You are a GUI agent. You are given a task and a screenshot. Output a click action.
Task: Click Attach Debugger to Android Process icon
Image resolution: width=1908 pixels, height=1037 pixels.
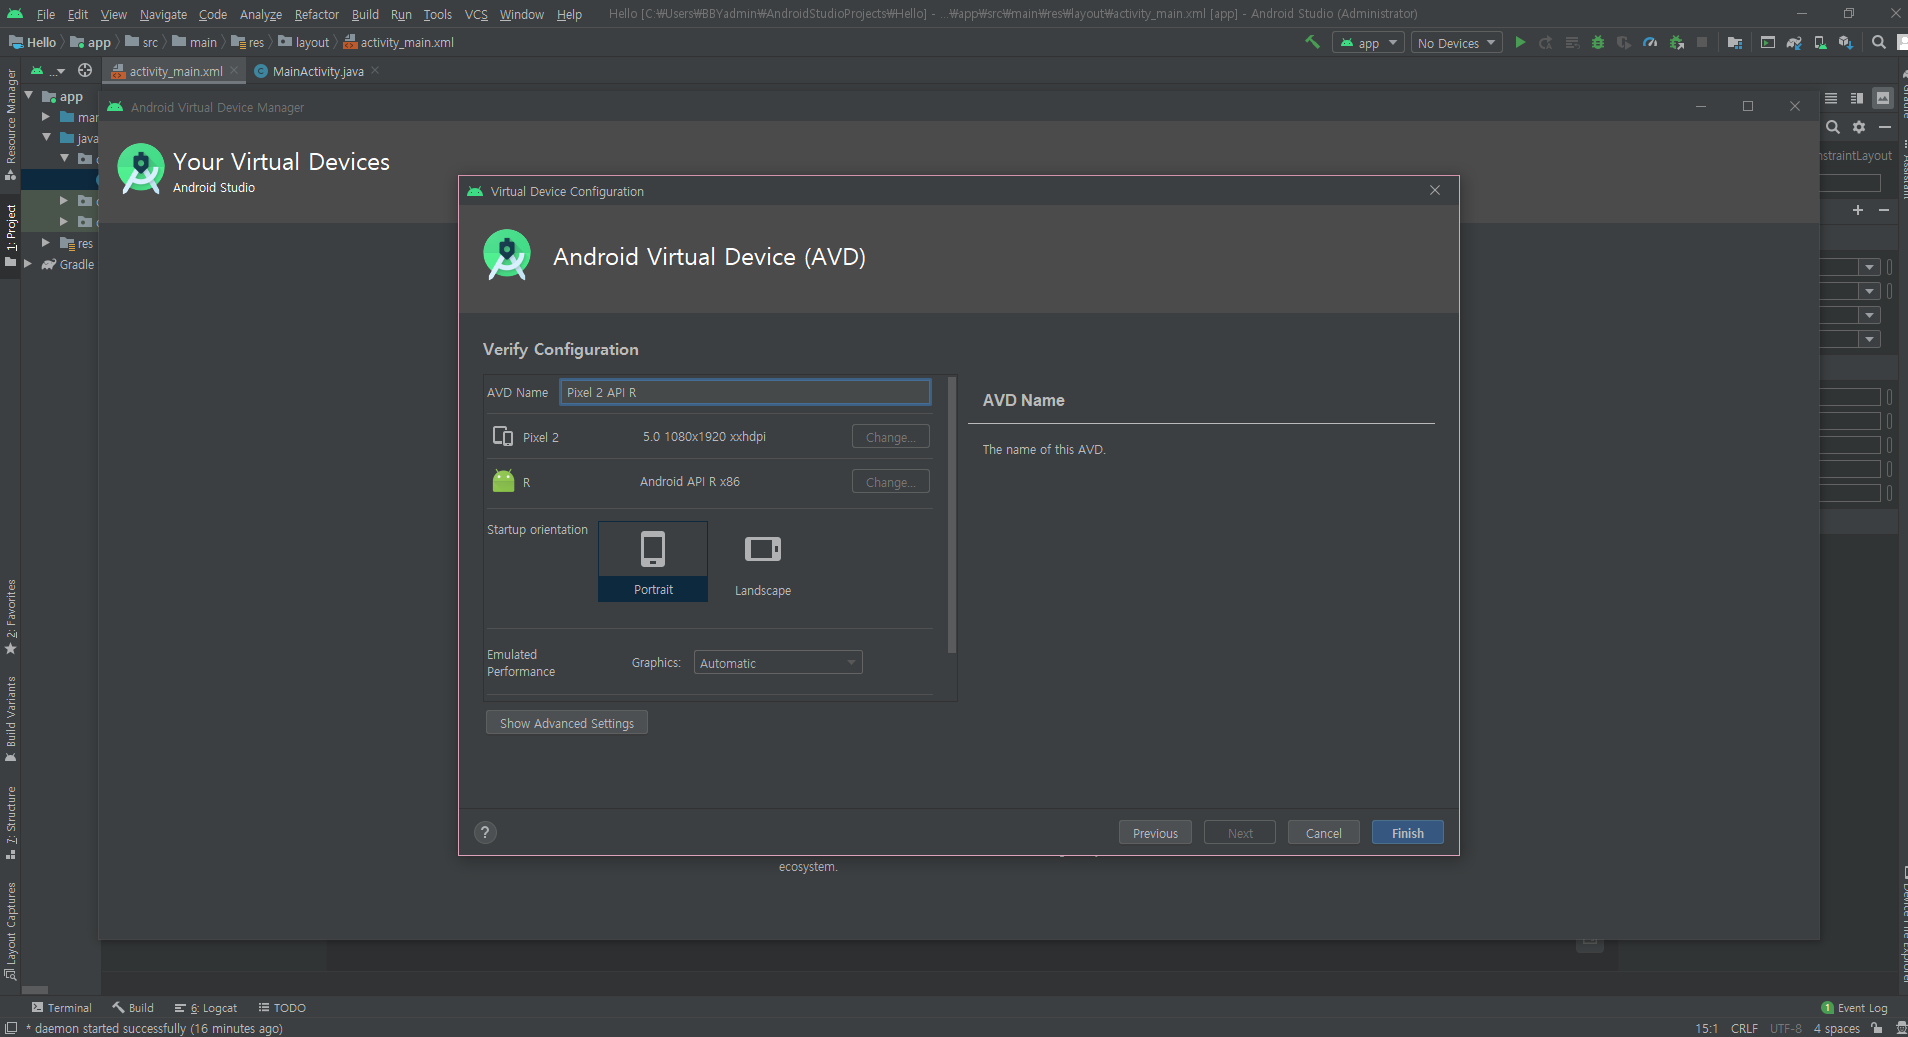1677,42
